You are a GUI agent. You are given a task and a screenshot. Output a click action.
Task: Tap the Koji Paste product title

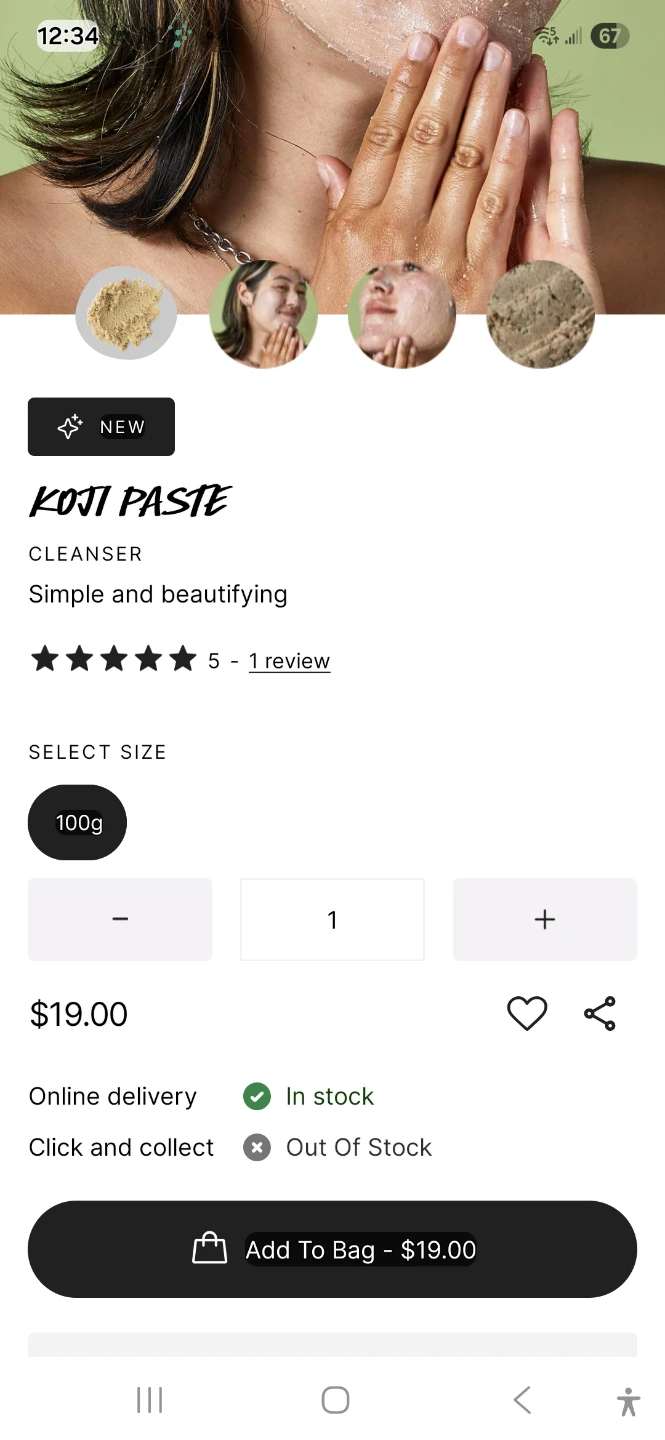(x=130, y=502)
